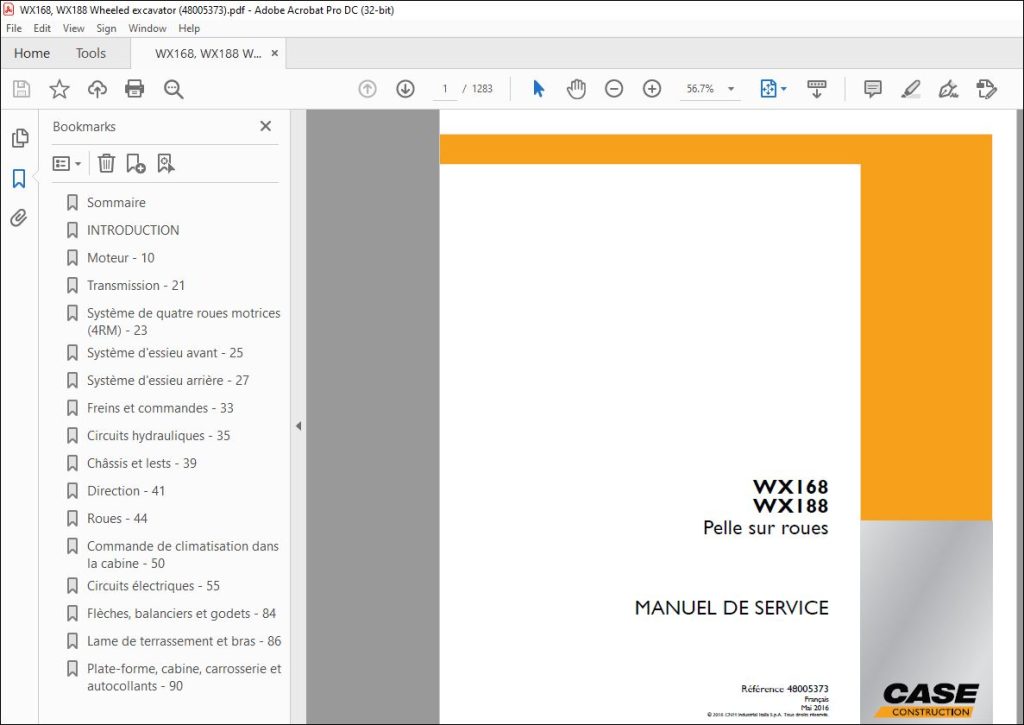This screenshot has width=1024, height=725.
Task: Expand the fit page options arrow
Action: (x=784, y=89)
